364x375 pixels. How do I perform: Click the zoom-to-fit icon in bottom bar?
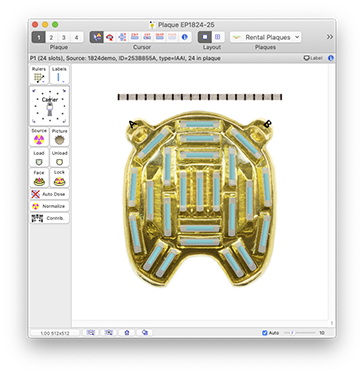tap(91, 332)
